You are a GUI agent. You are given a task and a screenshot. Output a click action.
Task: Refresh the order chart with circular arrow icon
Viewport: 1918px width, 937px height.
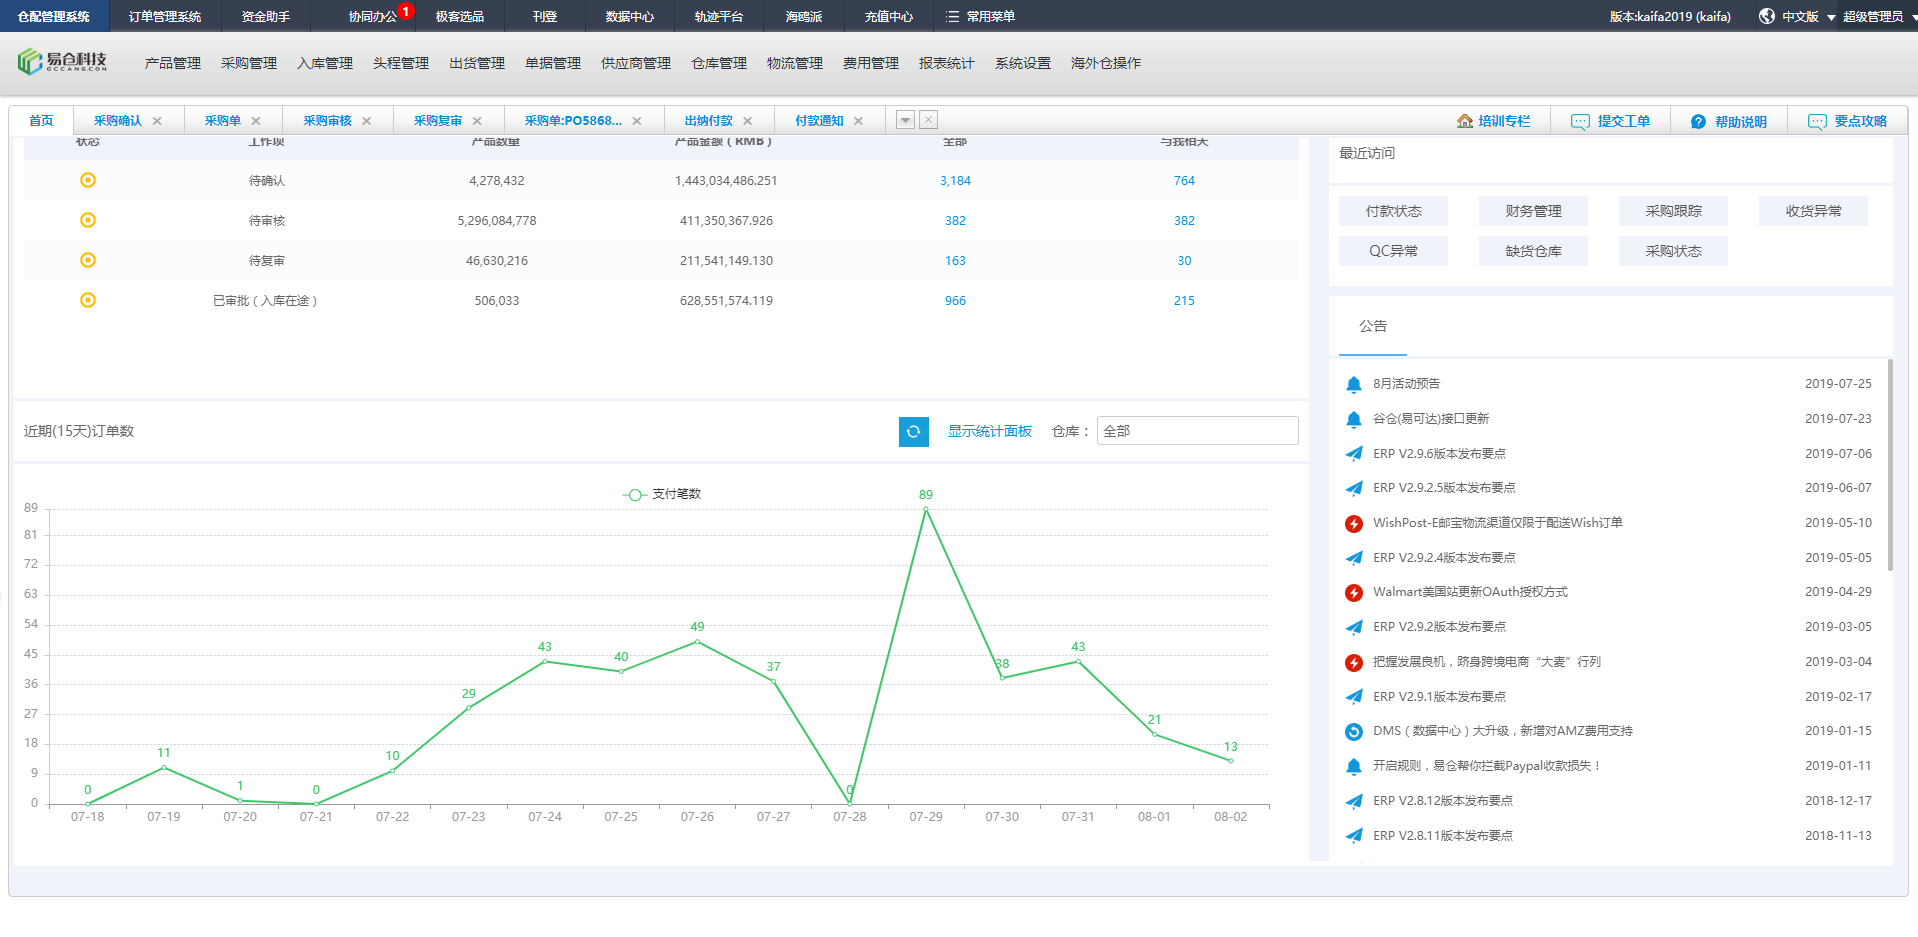(913, 431)
